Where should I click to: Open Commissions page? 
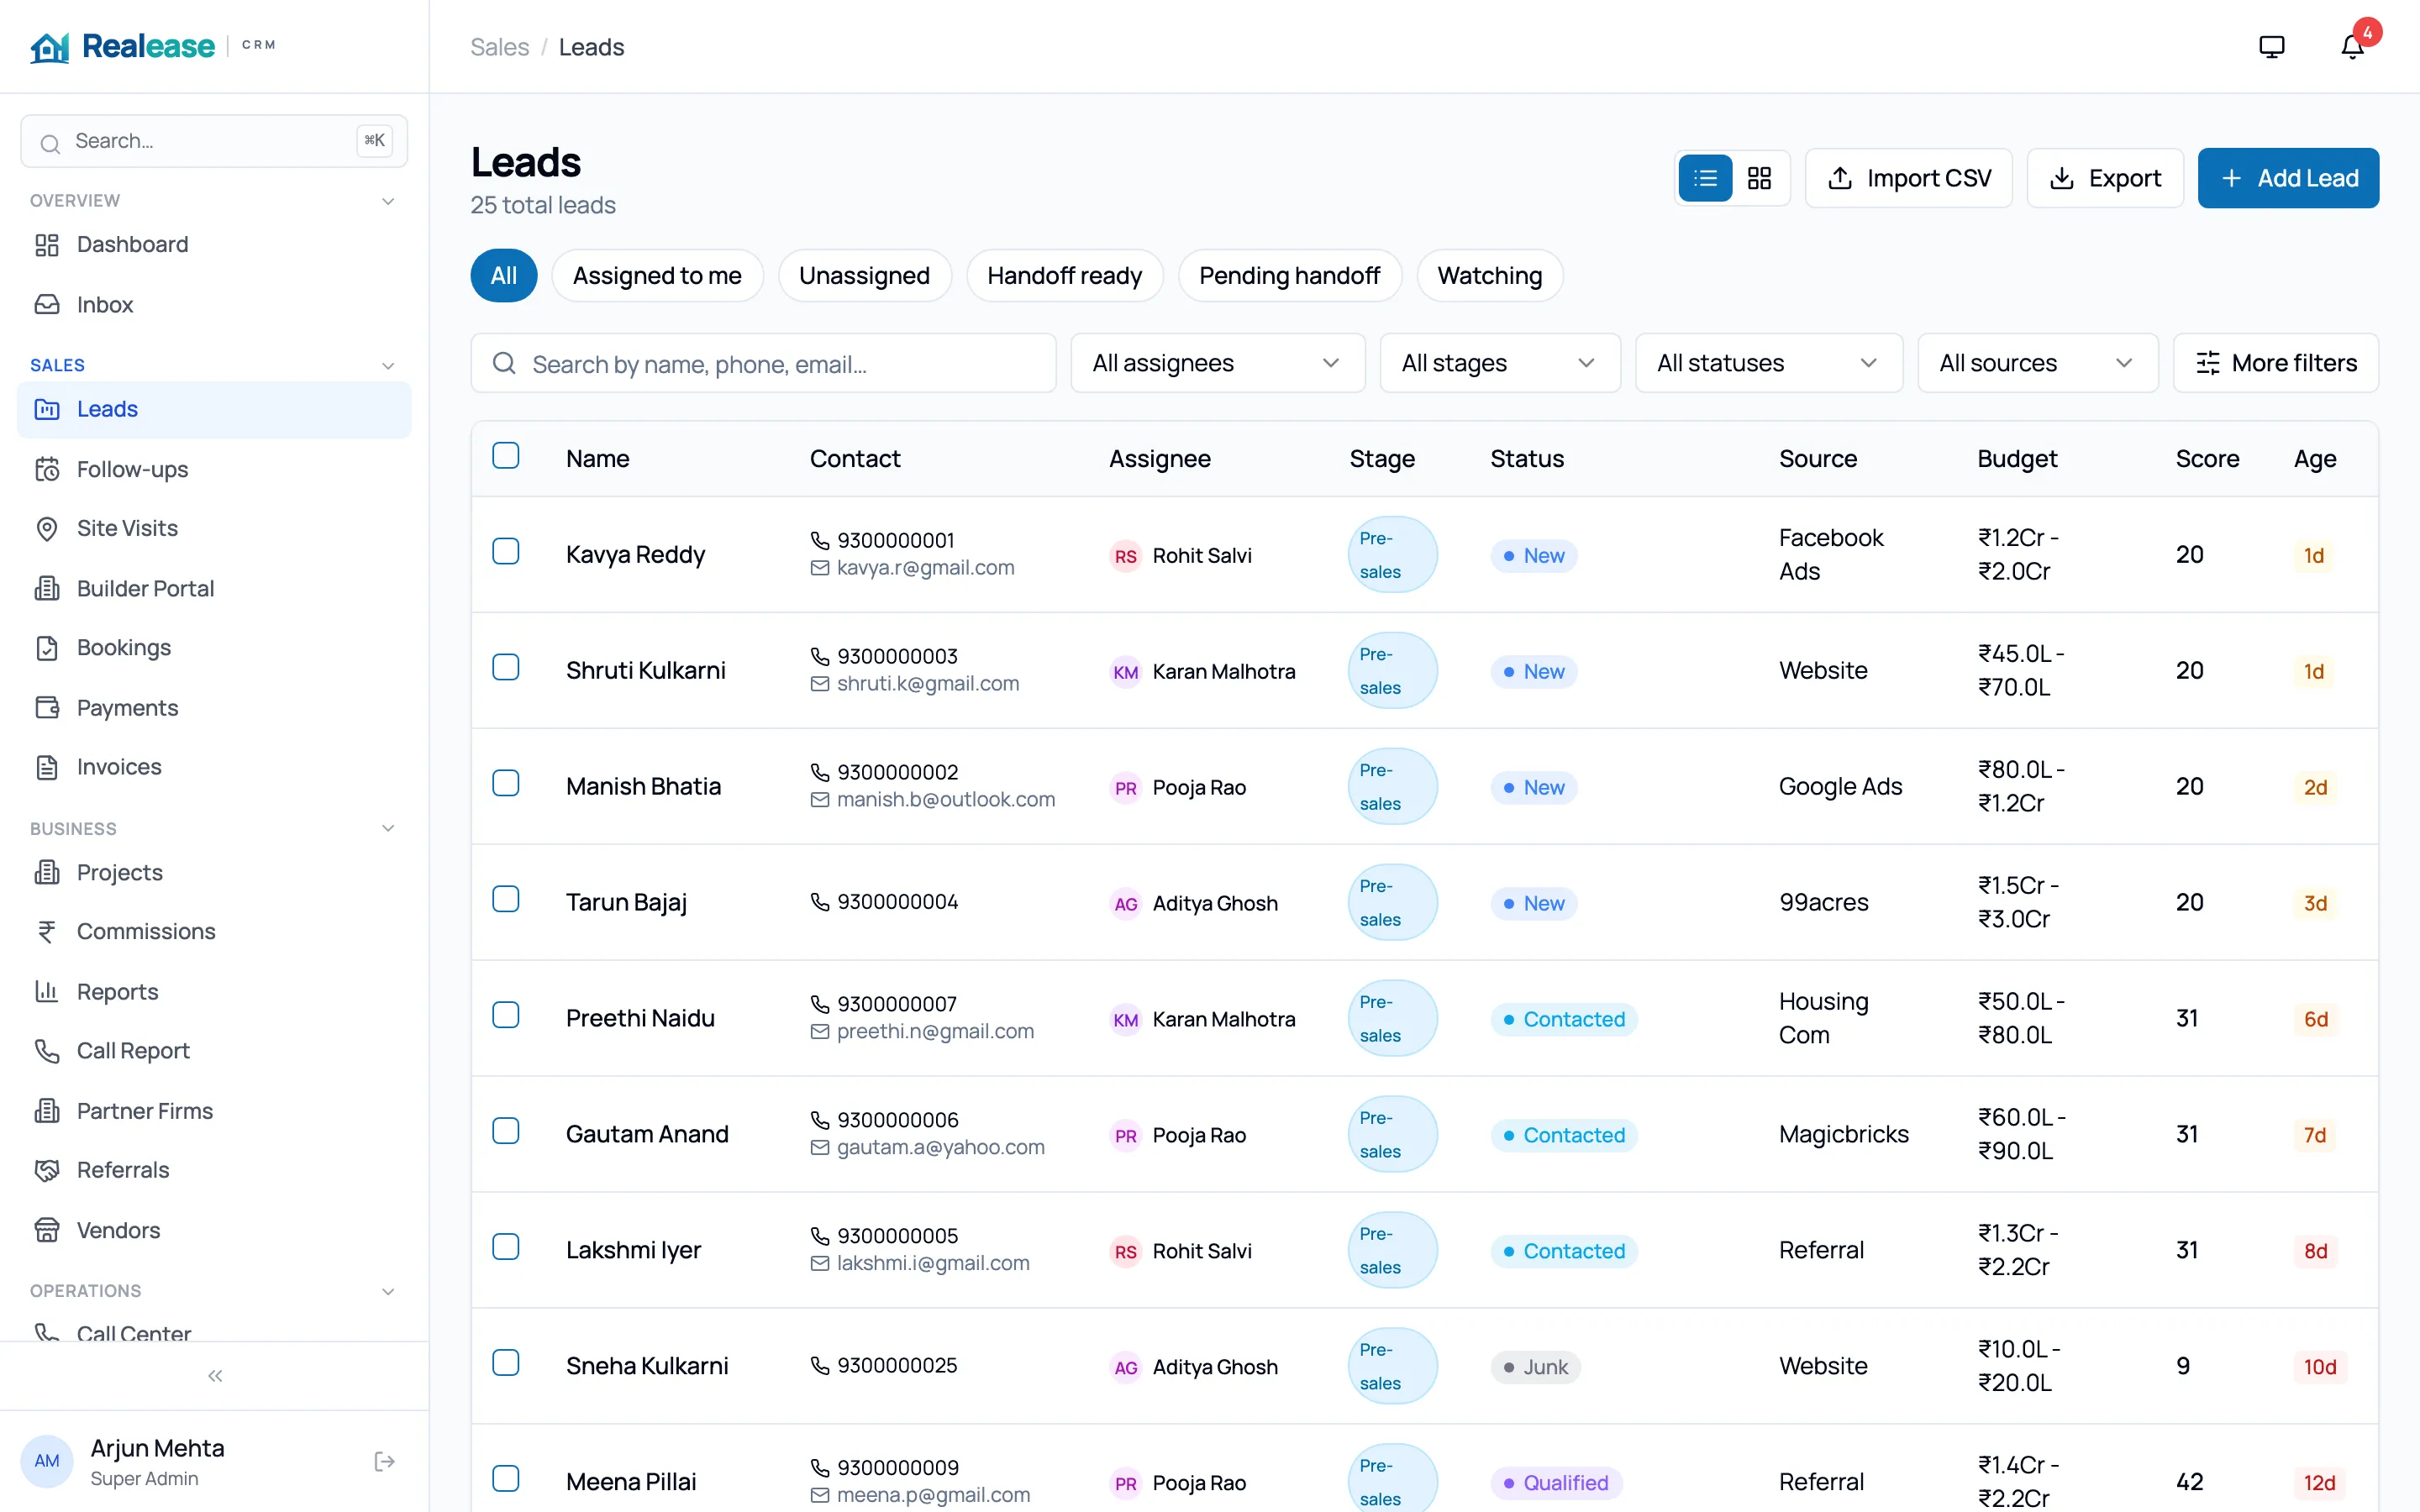click(x=214, y=932)
